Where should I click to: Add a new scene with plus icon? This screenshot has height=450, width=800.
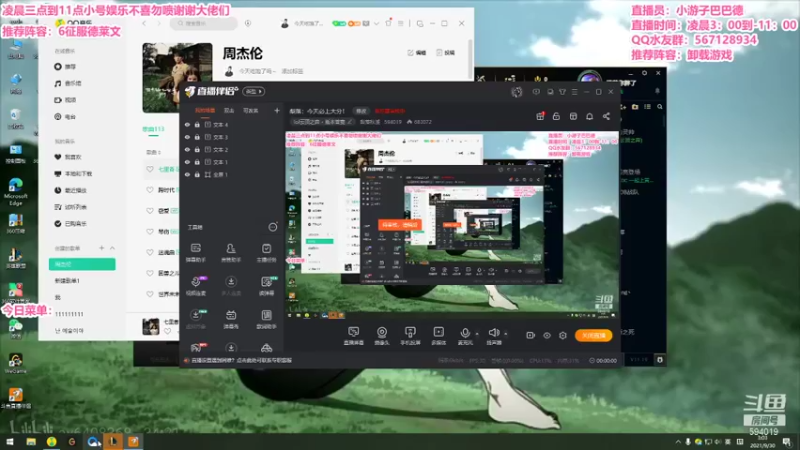[277, 110]
